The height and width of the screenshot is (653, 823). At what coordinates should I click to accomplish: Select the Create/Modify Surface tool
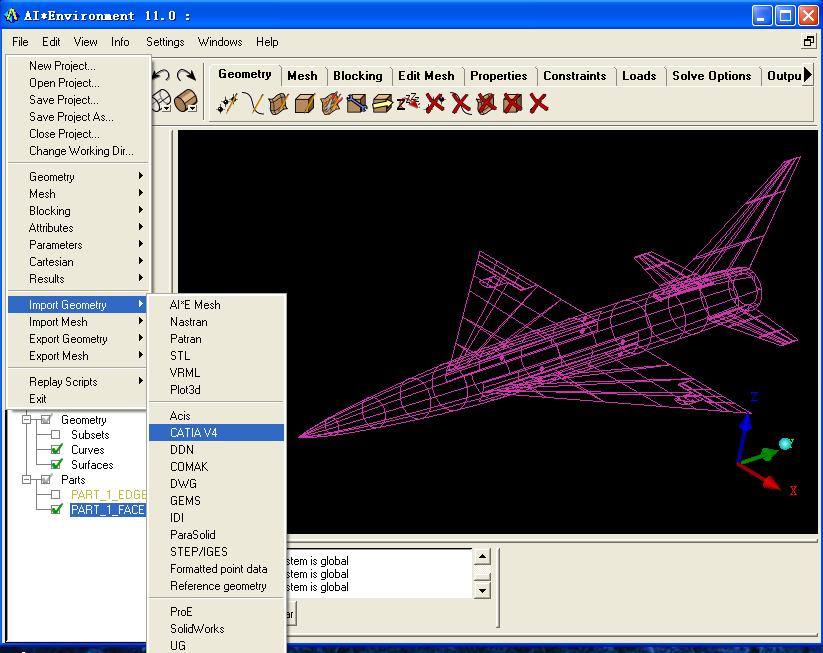point(279,103)
